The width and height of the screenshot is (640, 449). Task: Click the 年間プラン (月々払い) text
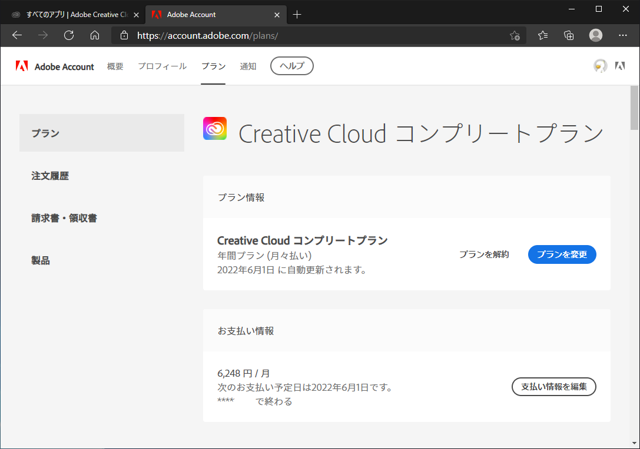click(x=264, y=256)
